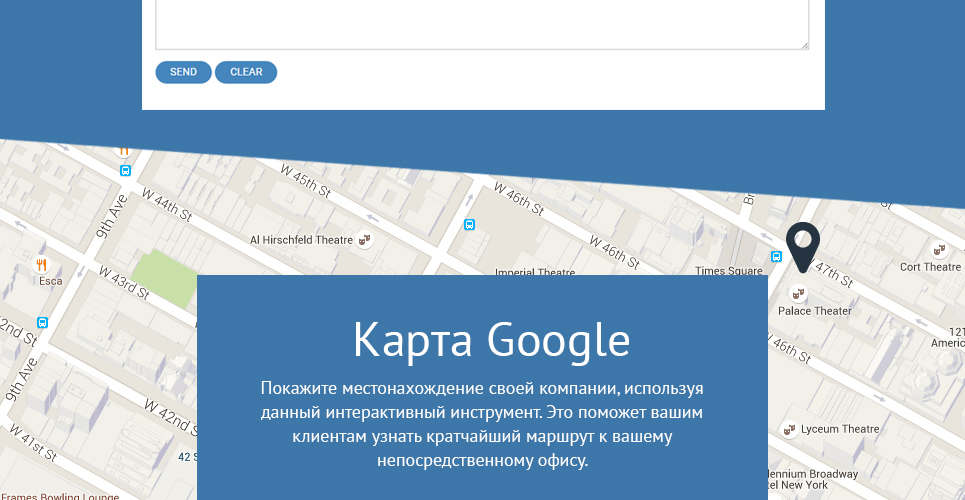Viewport: 965px width, 500px height.
Task: Click bus stop icon between W 45th and W 46th
Action: point(470,225)
